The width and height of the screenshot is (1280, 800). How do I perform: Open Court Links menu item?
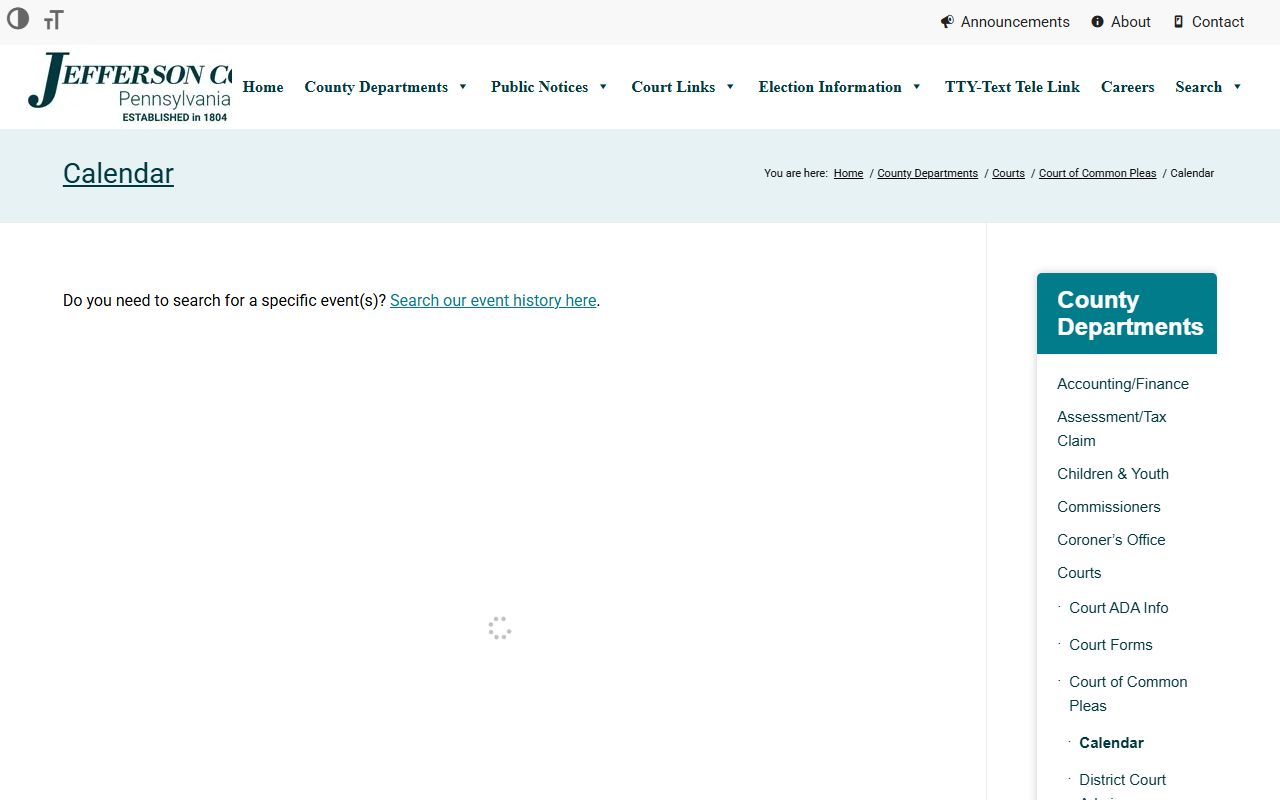coord(673,87)
